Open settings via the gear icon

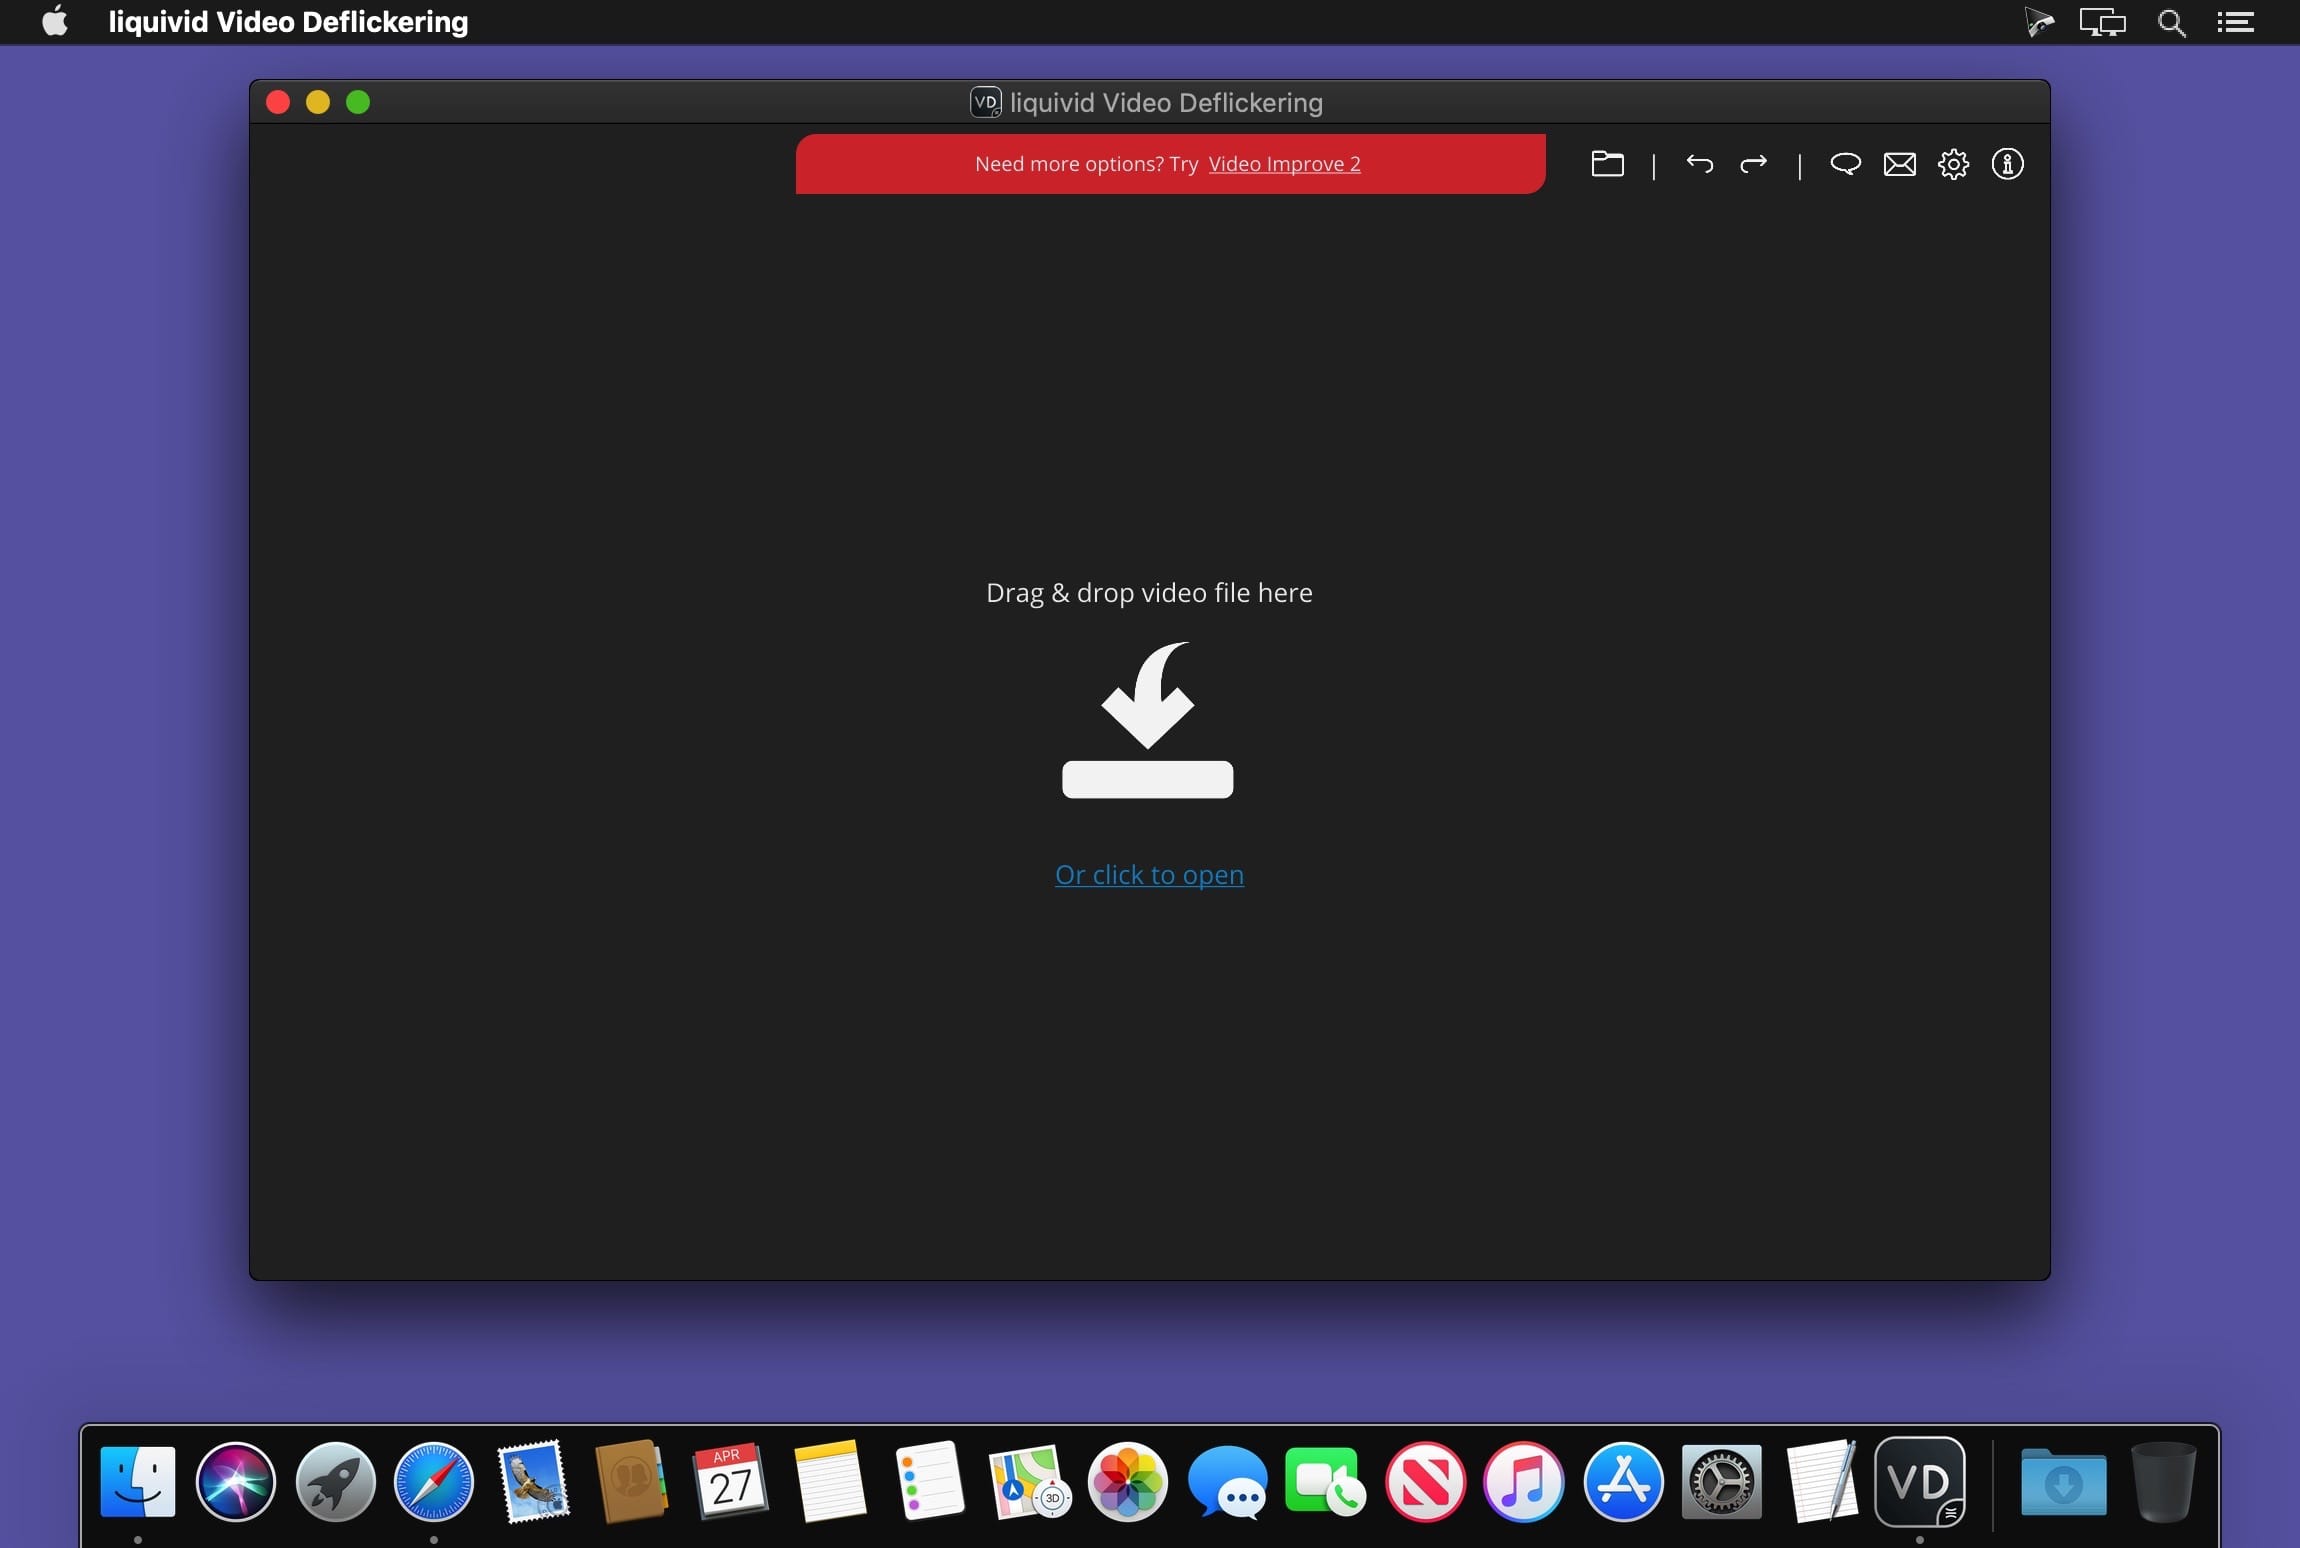coord(1953,164)
